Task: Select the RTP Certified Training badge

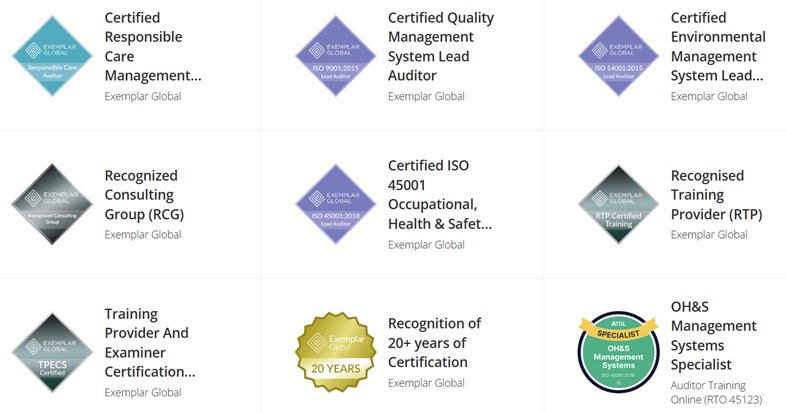Action: coord(619,204)
